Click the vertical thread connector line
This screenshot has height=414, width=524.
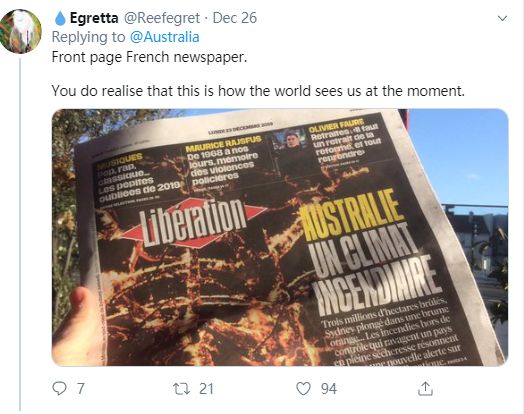(20, 234)
